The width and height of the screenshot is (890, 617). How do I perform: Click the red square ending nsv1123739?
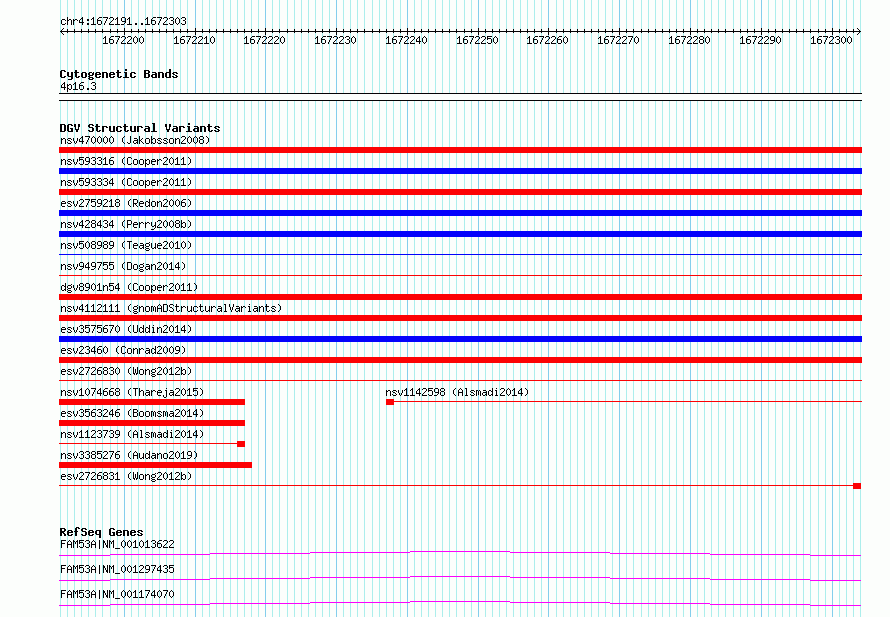(241, 444)
